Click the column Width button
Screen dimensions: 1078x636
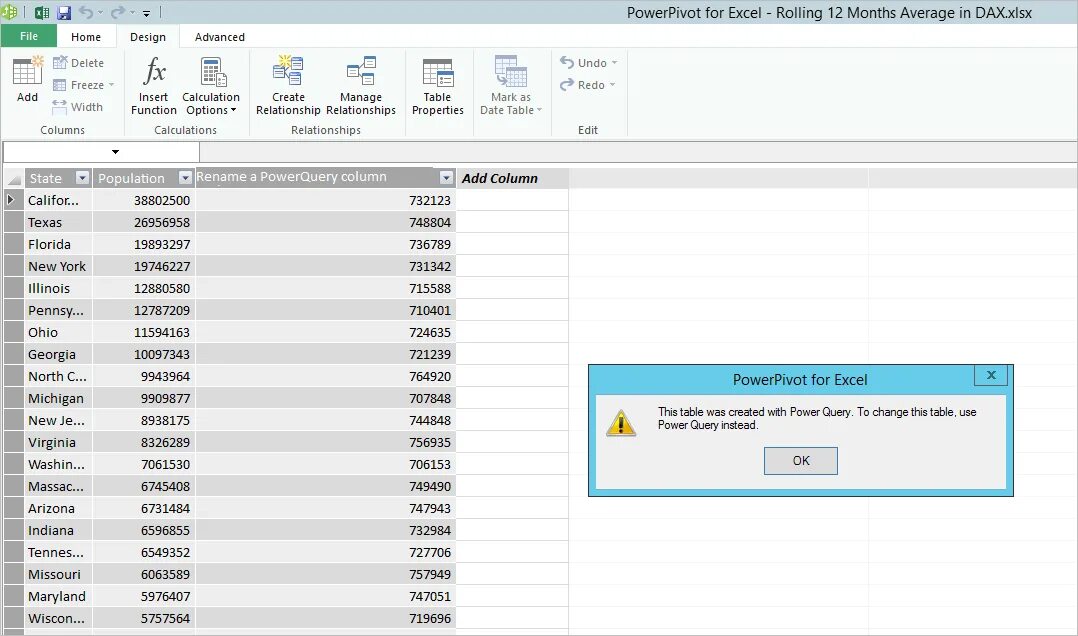point(78,107)
